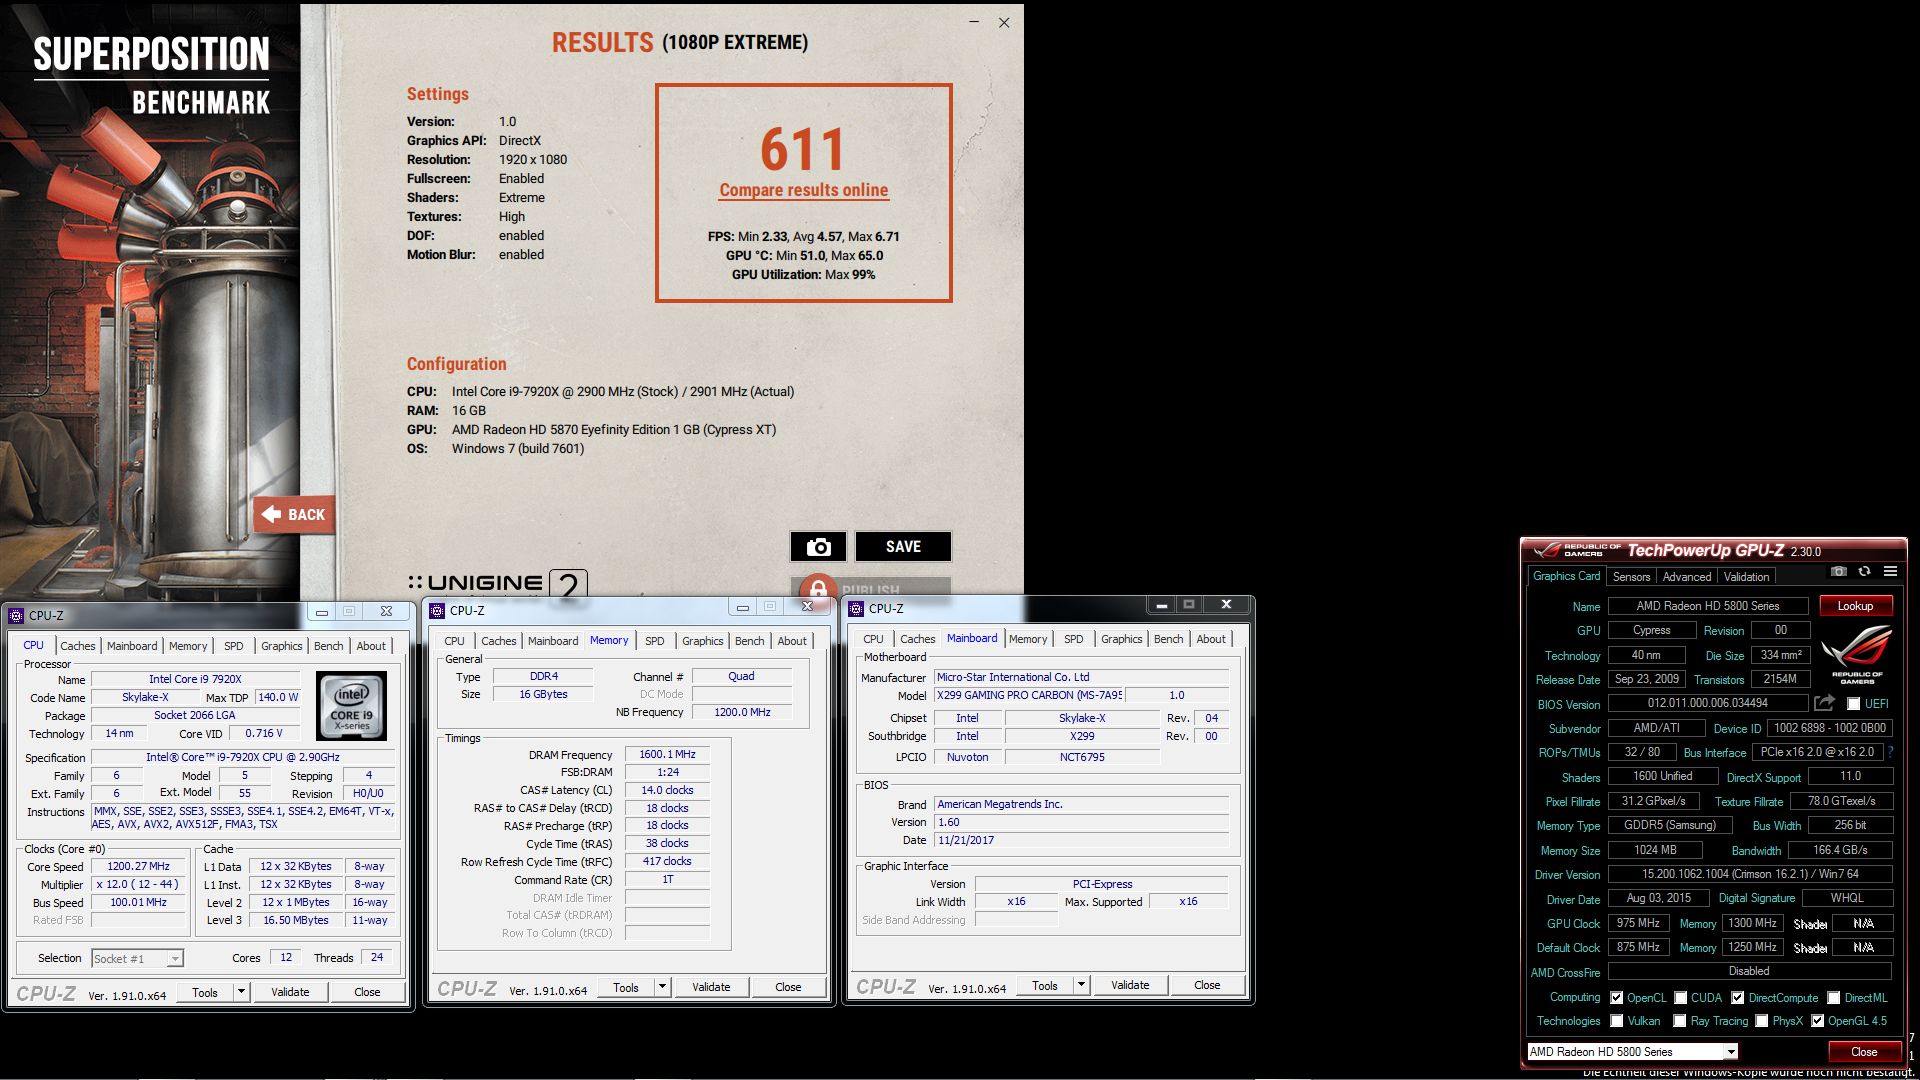
Task: Minimize the CPU-Z Mainboard window
Action: tap(1161, 605)
